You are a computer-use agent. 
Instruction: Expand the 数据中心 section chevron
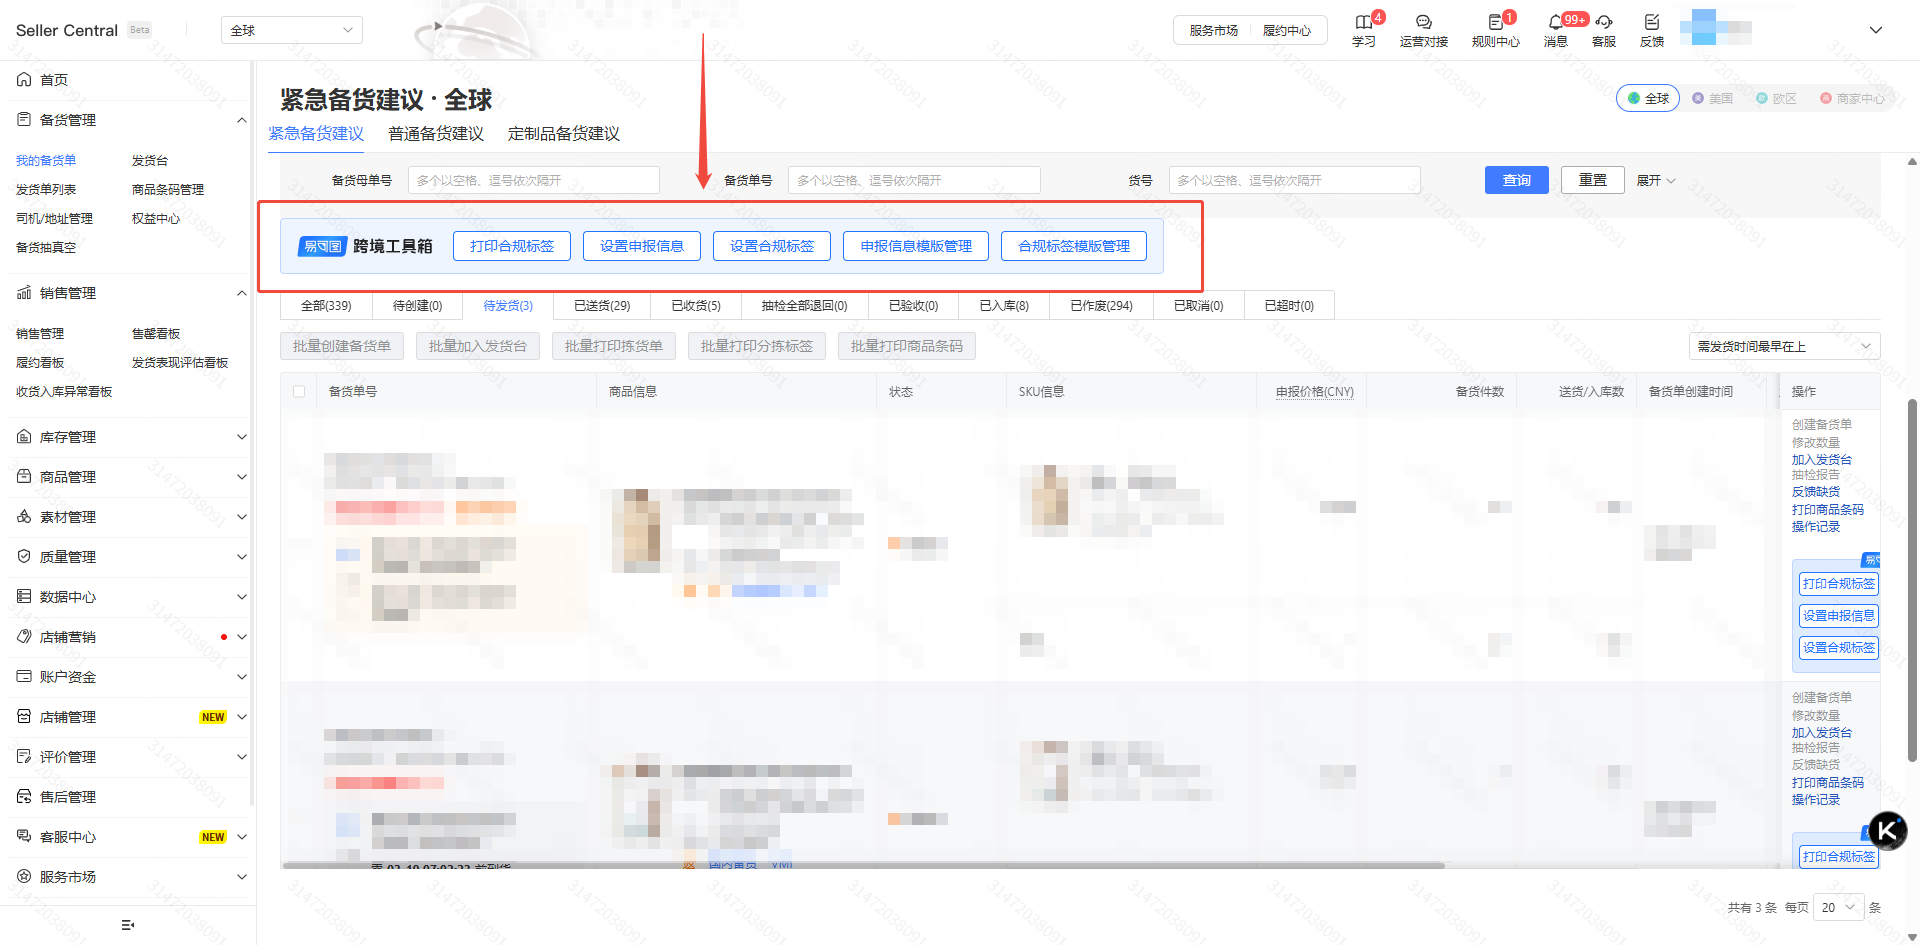pyautogui.click(x=241, y=597)
